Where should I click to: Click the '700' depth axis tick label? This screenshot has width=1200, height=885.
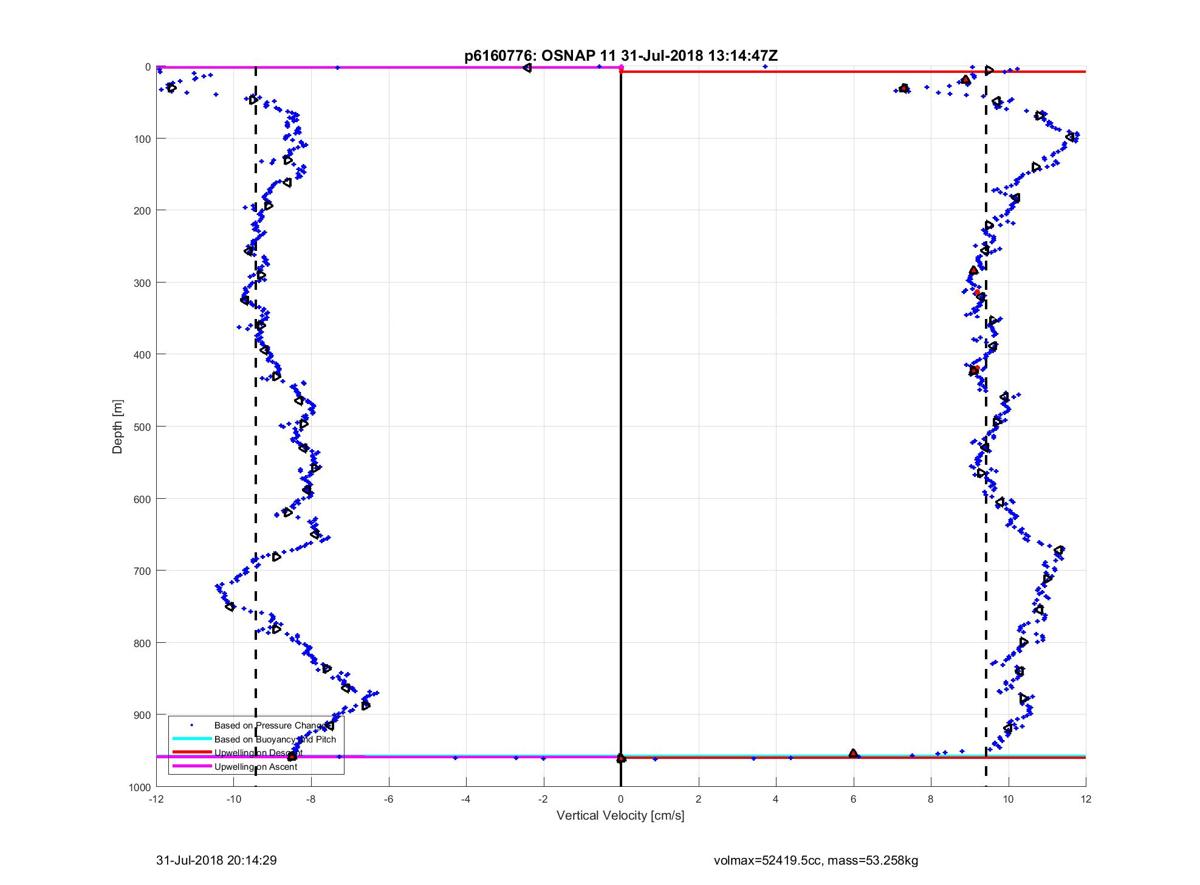[141, 571]
